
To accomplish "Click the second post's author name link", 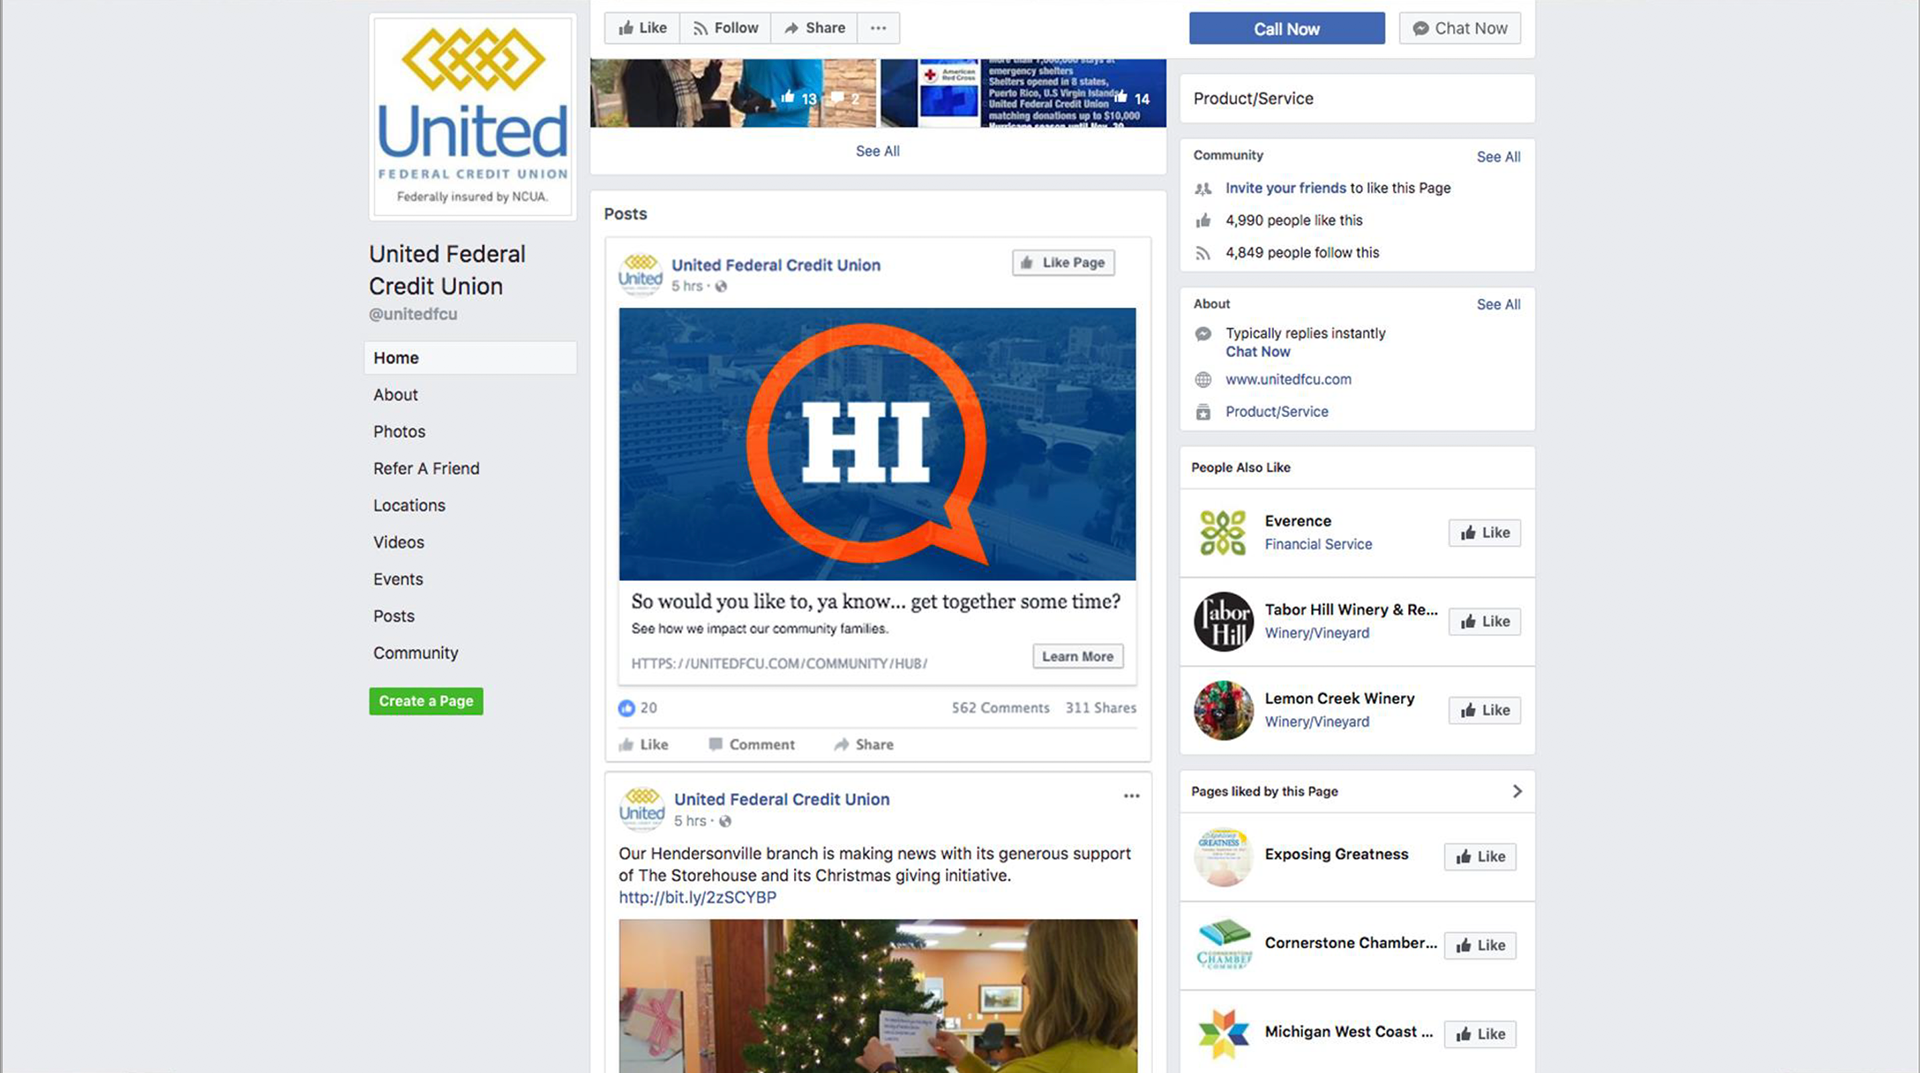I will [x=781, y=799].
